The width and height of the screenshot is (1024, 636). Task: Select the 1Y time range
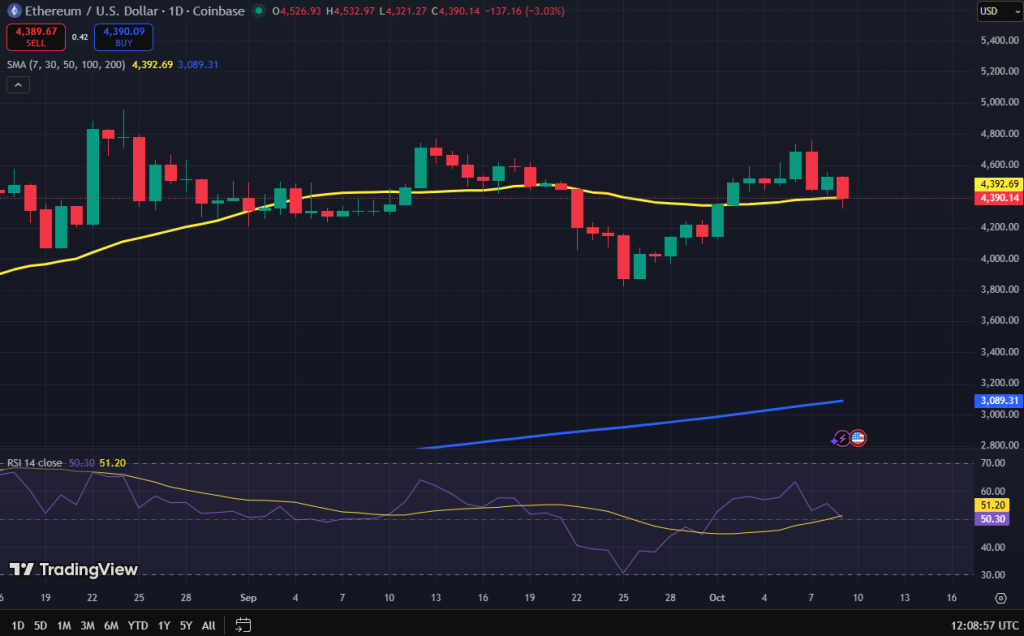tap(164, 626)
